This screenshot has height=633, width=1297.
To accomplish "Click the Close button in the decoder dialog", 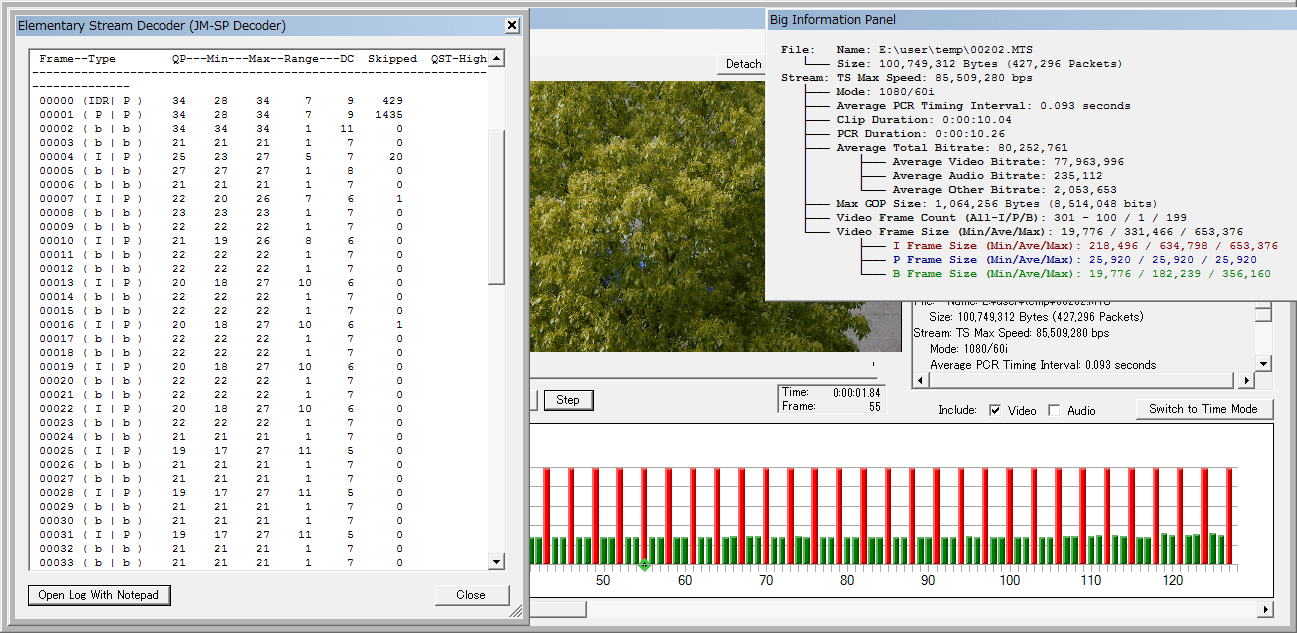I will pos(470,595).
